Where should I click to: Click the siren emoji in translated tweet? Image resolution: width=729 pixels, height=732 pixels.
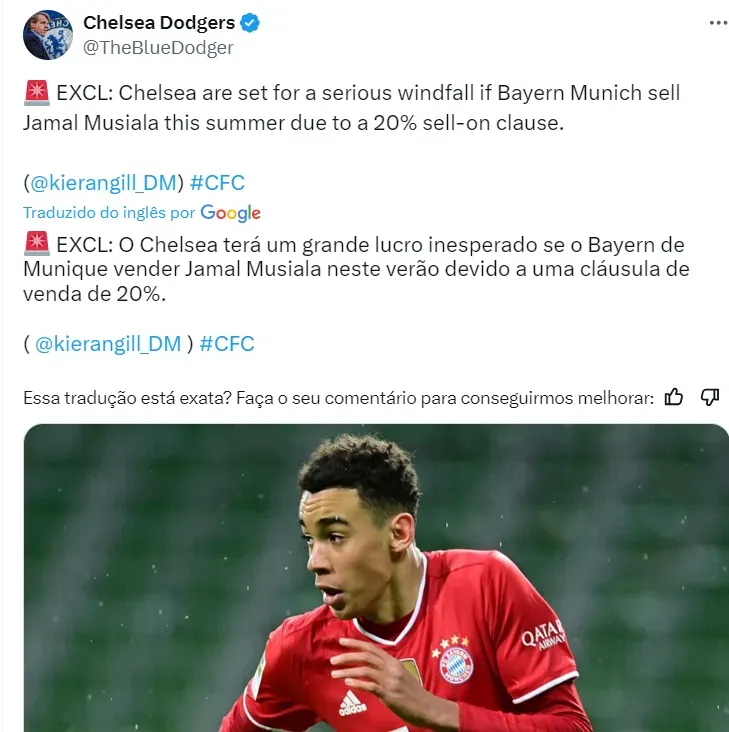(37, 244)
